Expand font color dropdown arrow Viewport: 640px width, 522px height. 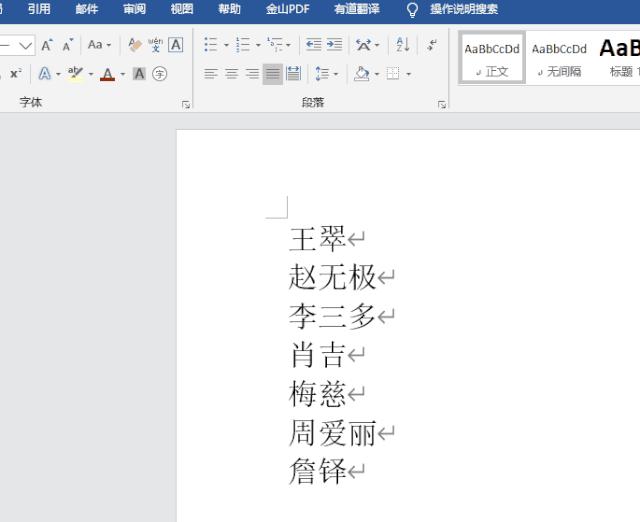click(122, 74)
